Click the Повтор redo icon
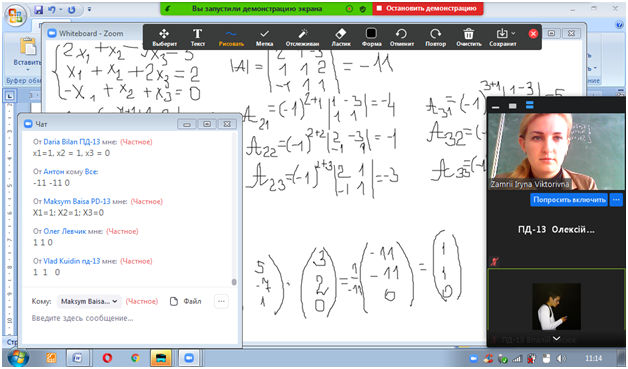The image size is (628, 369). 435,37
